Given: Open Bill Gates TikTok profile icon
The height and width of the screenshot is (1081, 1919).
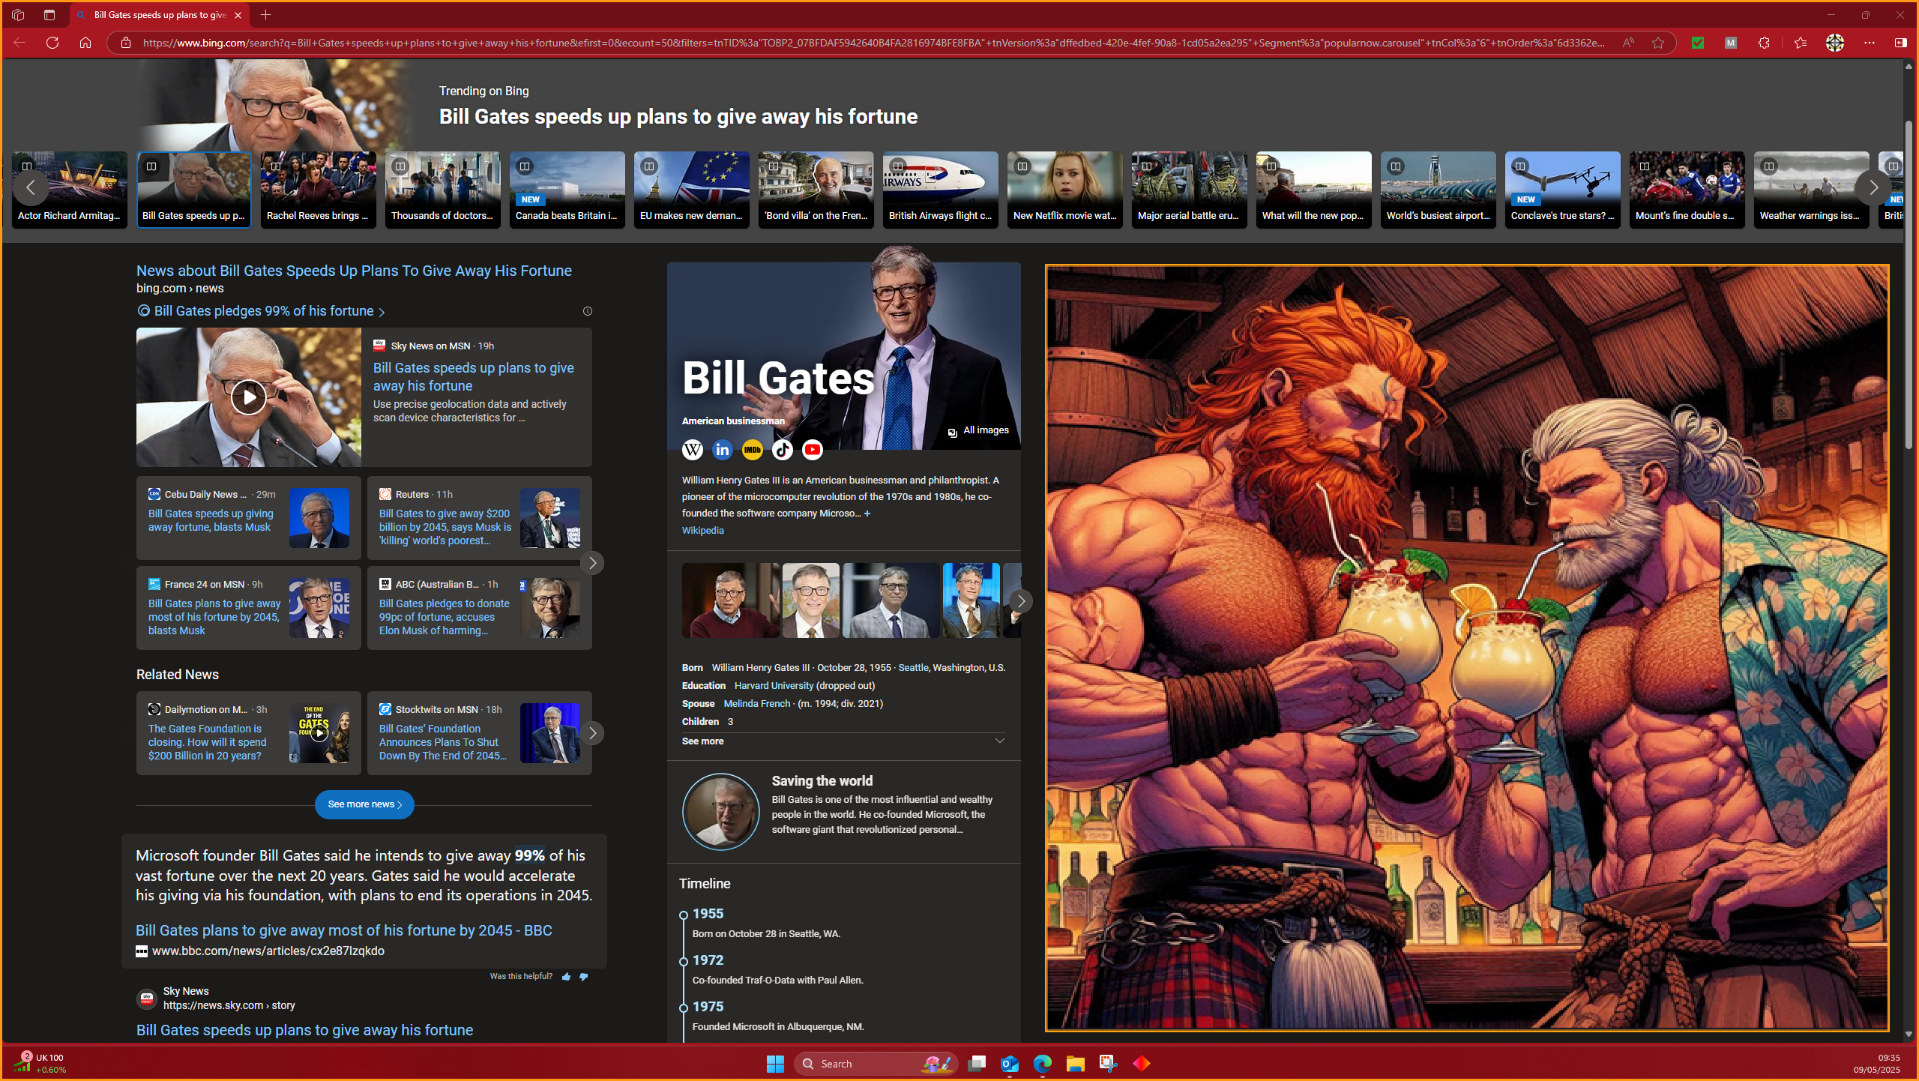Looking at the screenshot, I should [782, 450].
